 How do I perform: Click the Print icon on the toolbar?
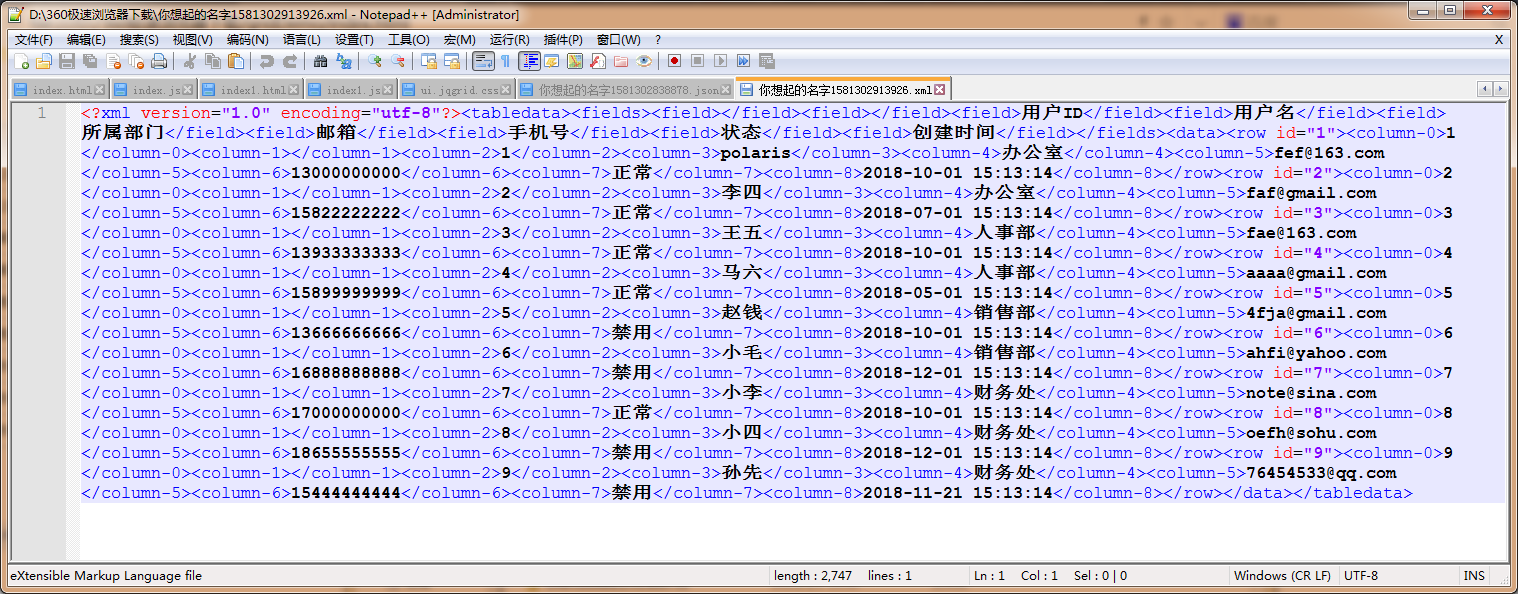point(157,61)
